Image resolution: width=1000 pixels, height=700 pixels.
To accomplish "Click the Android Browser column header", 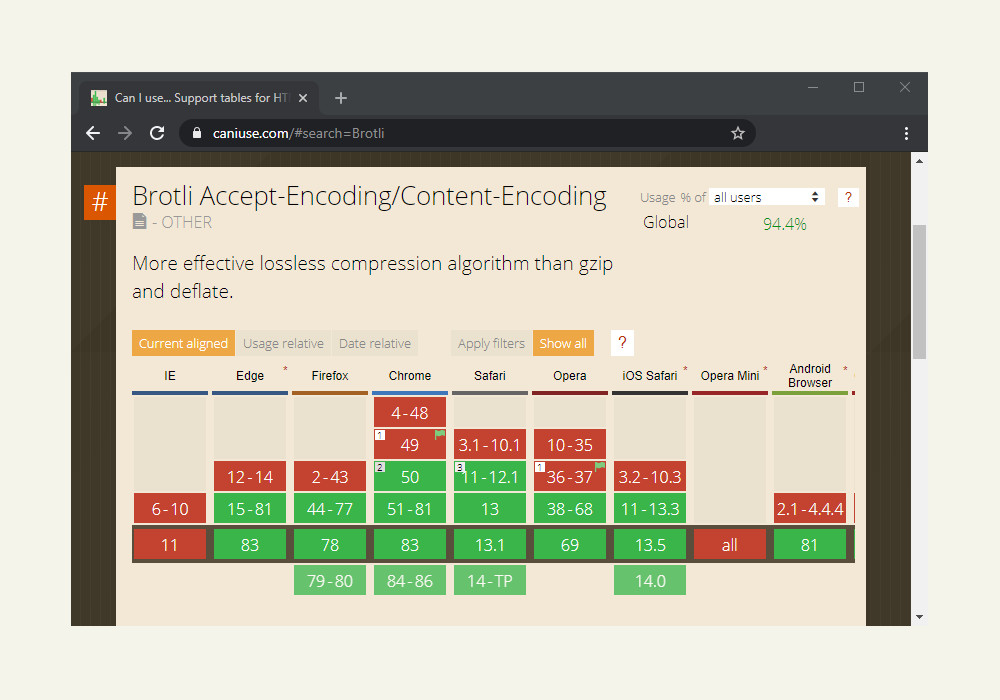I will coord(810,376).
